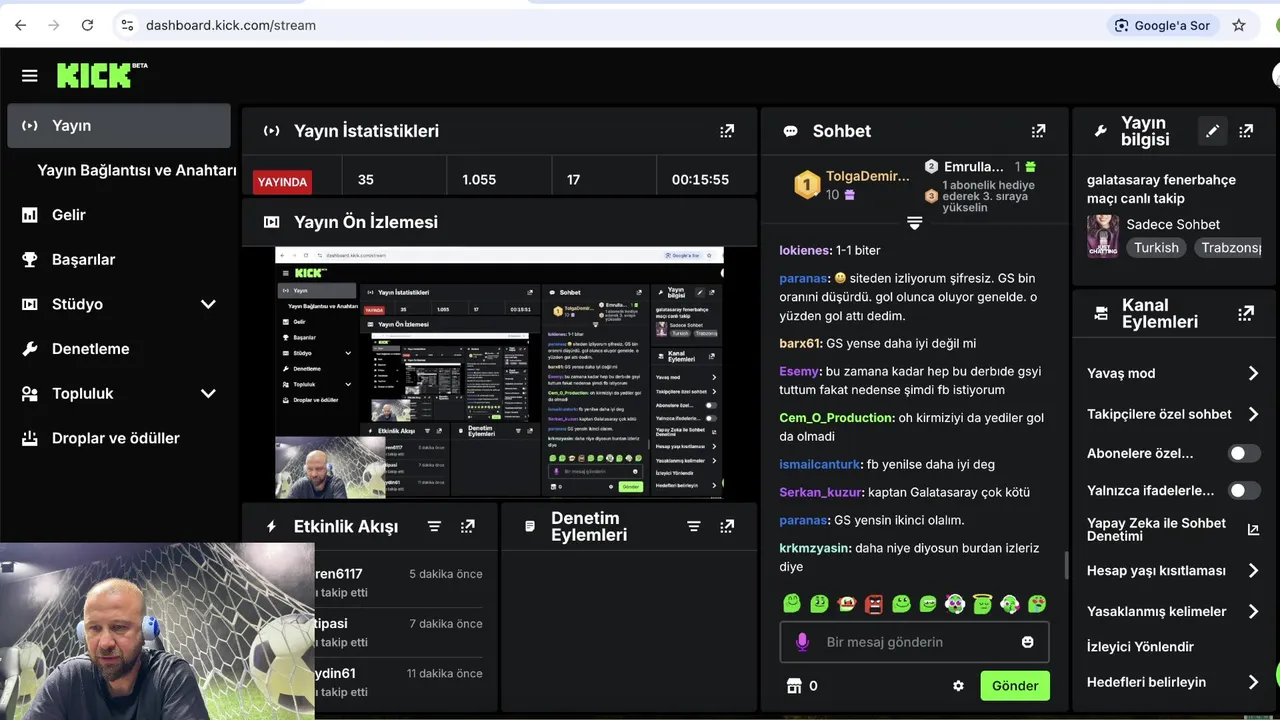Pop out the Sohbet chat panel

click(1038, 131)
